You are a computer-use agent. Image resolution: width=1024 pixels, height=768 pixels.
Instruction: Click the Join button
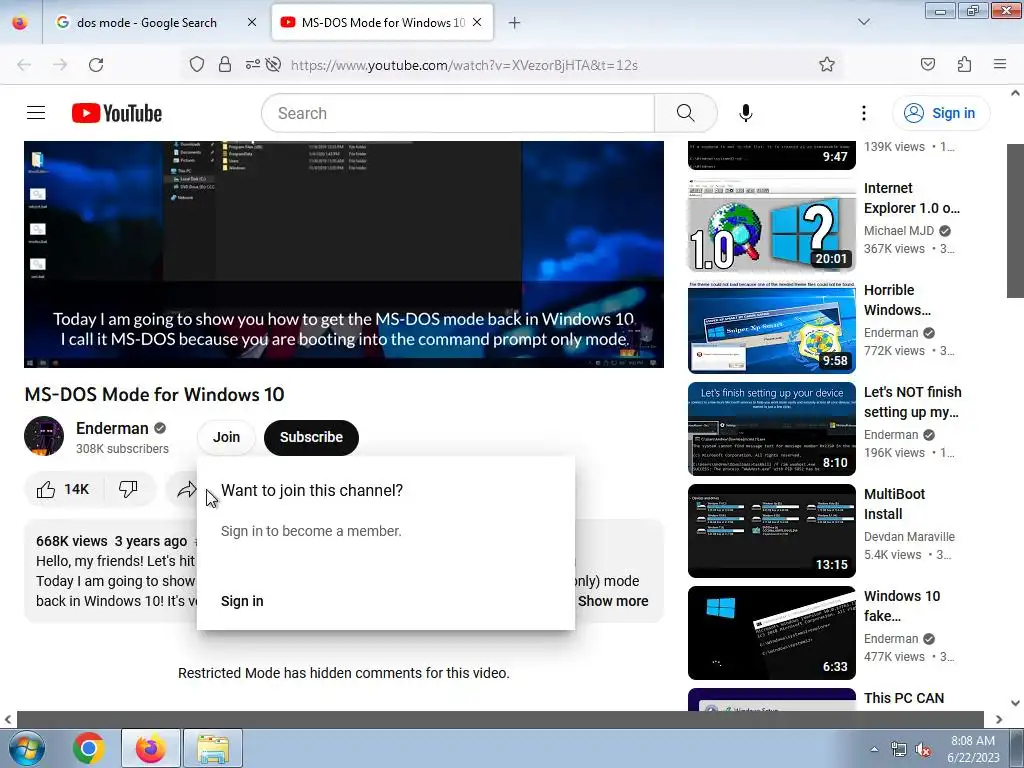click(x=226, y=437)
